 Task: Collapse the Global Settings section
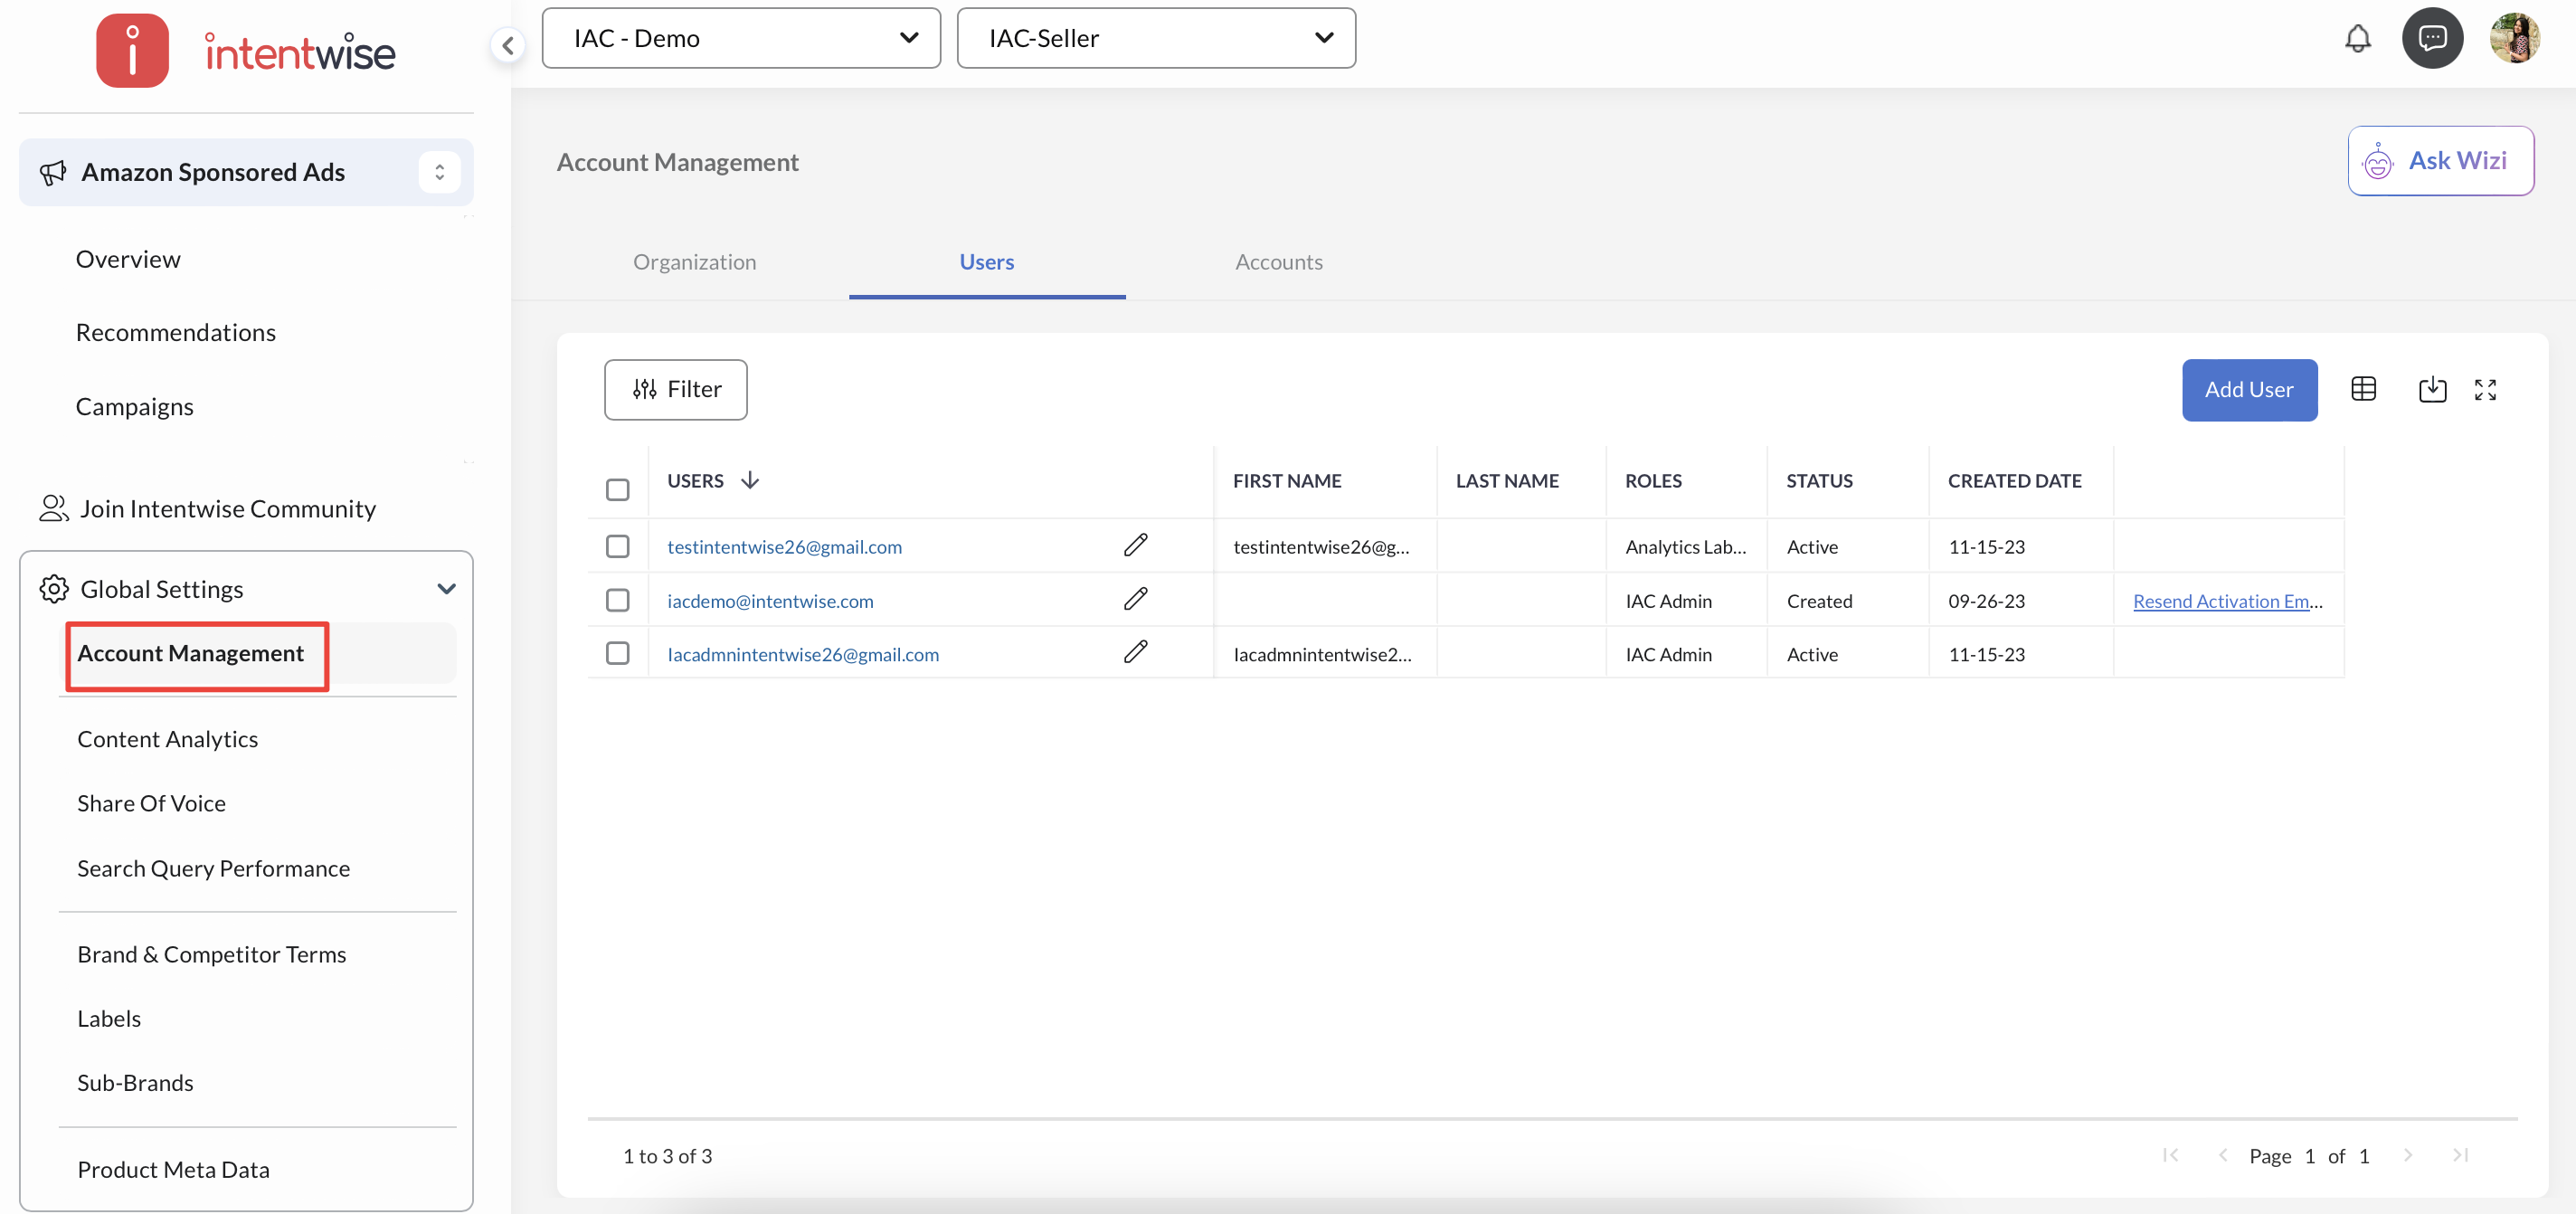click(x=446, y=589)
